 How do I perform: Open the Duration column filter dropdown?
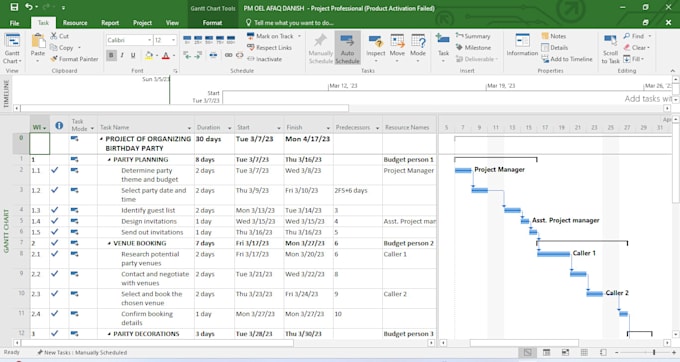click(x=229, y=128)
